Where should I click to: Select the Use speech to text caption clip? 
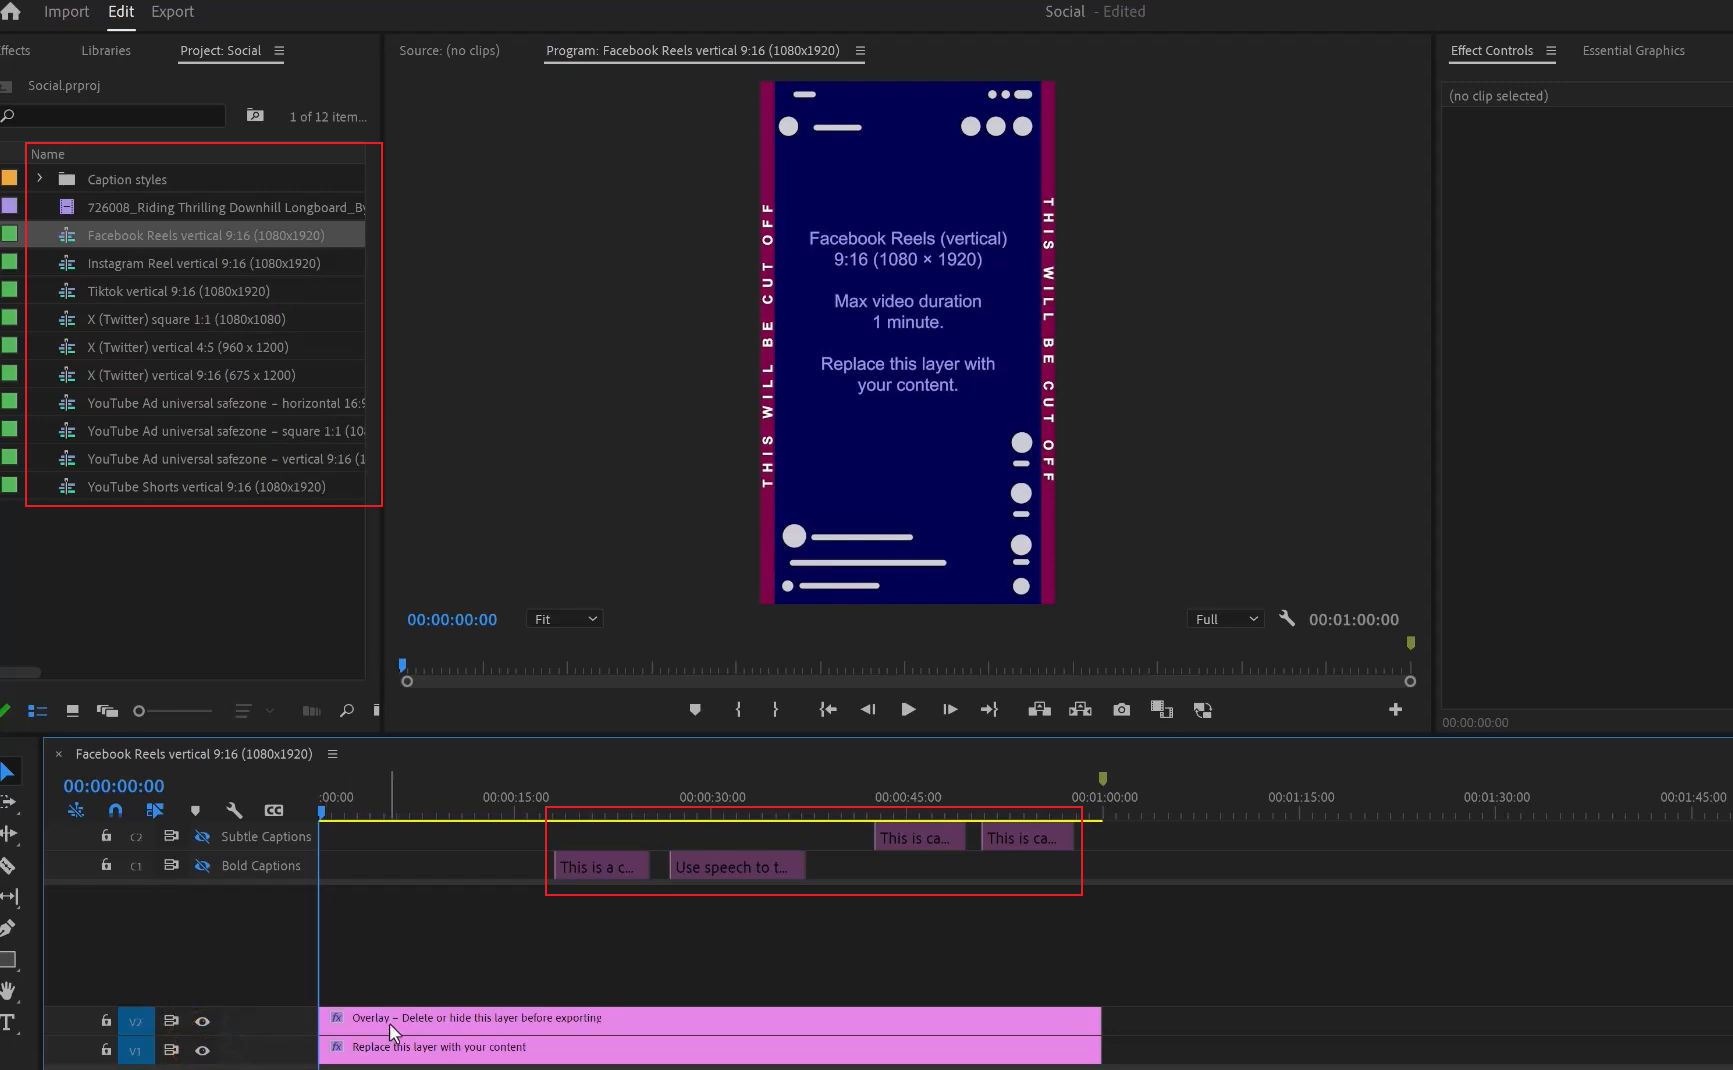pos(736,866)
